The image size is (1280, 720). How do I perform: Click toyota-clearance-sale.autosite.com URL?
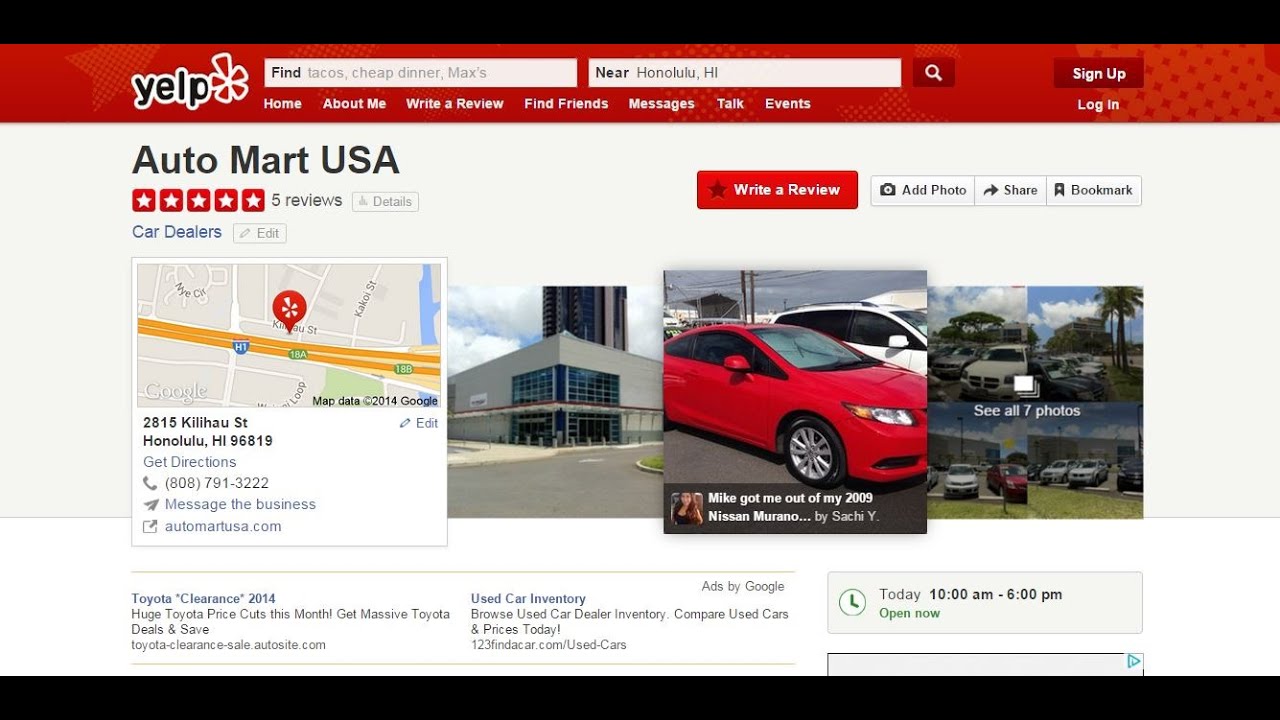coord(228,645)
